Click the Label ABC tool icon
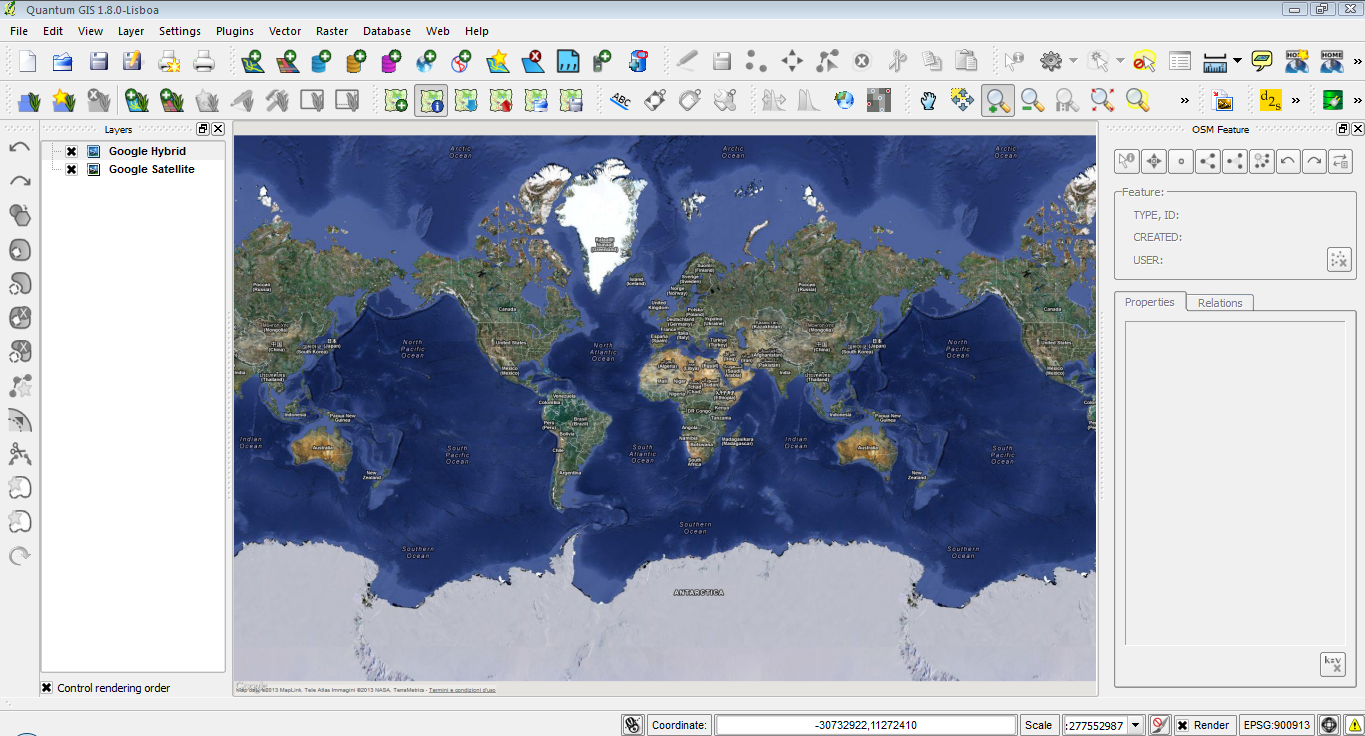This screenshot has height=736, width=1365. point(620,100)
